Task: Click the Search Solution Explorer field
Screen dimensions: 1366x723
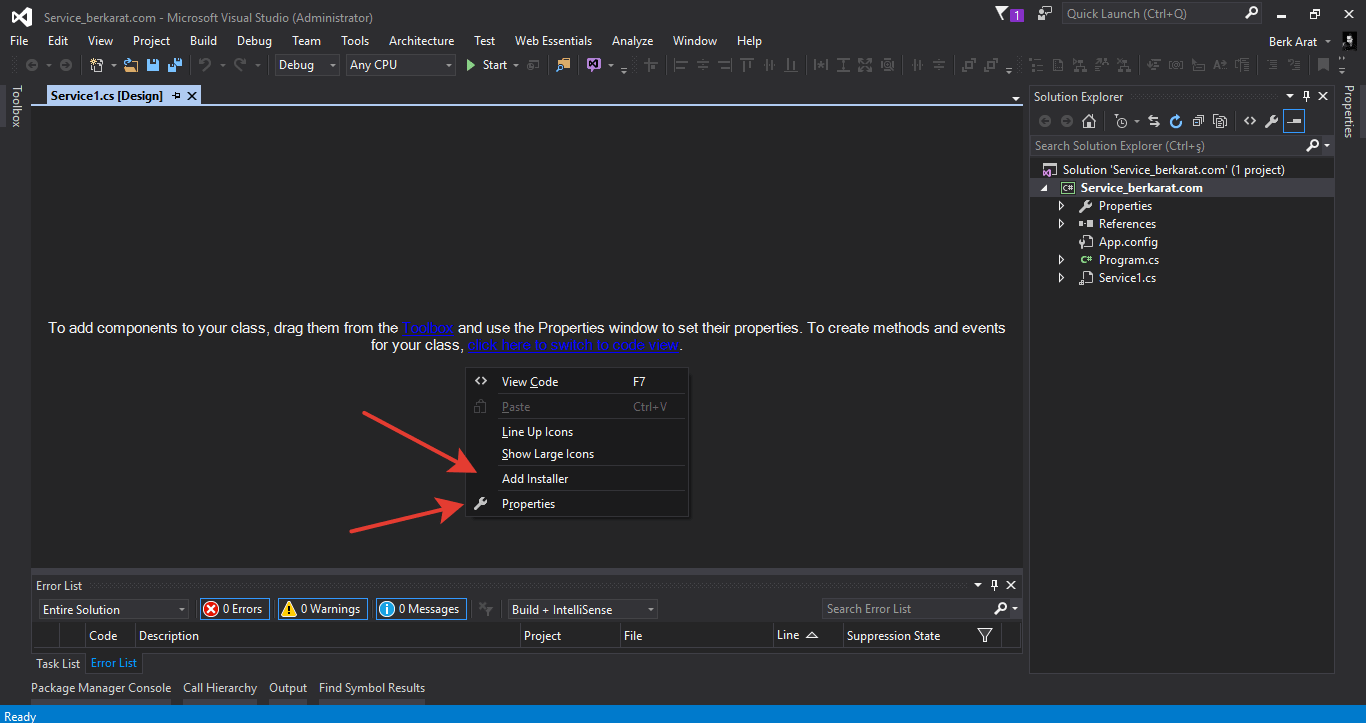Action: (1168, 146)
